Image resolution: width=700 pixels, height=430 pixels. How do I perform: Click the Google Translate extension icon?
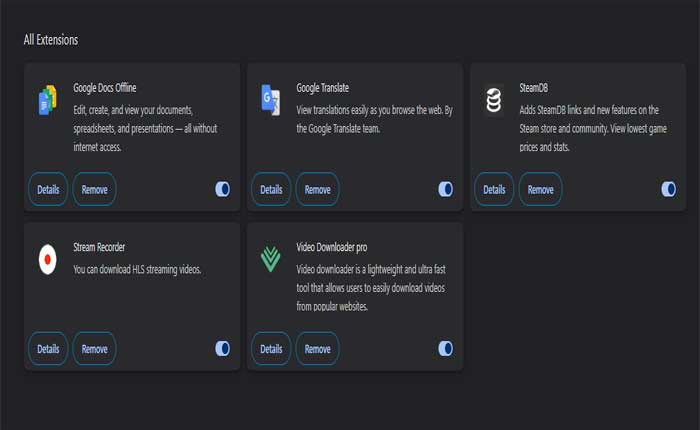[271, 100]
